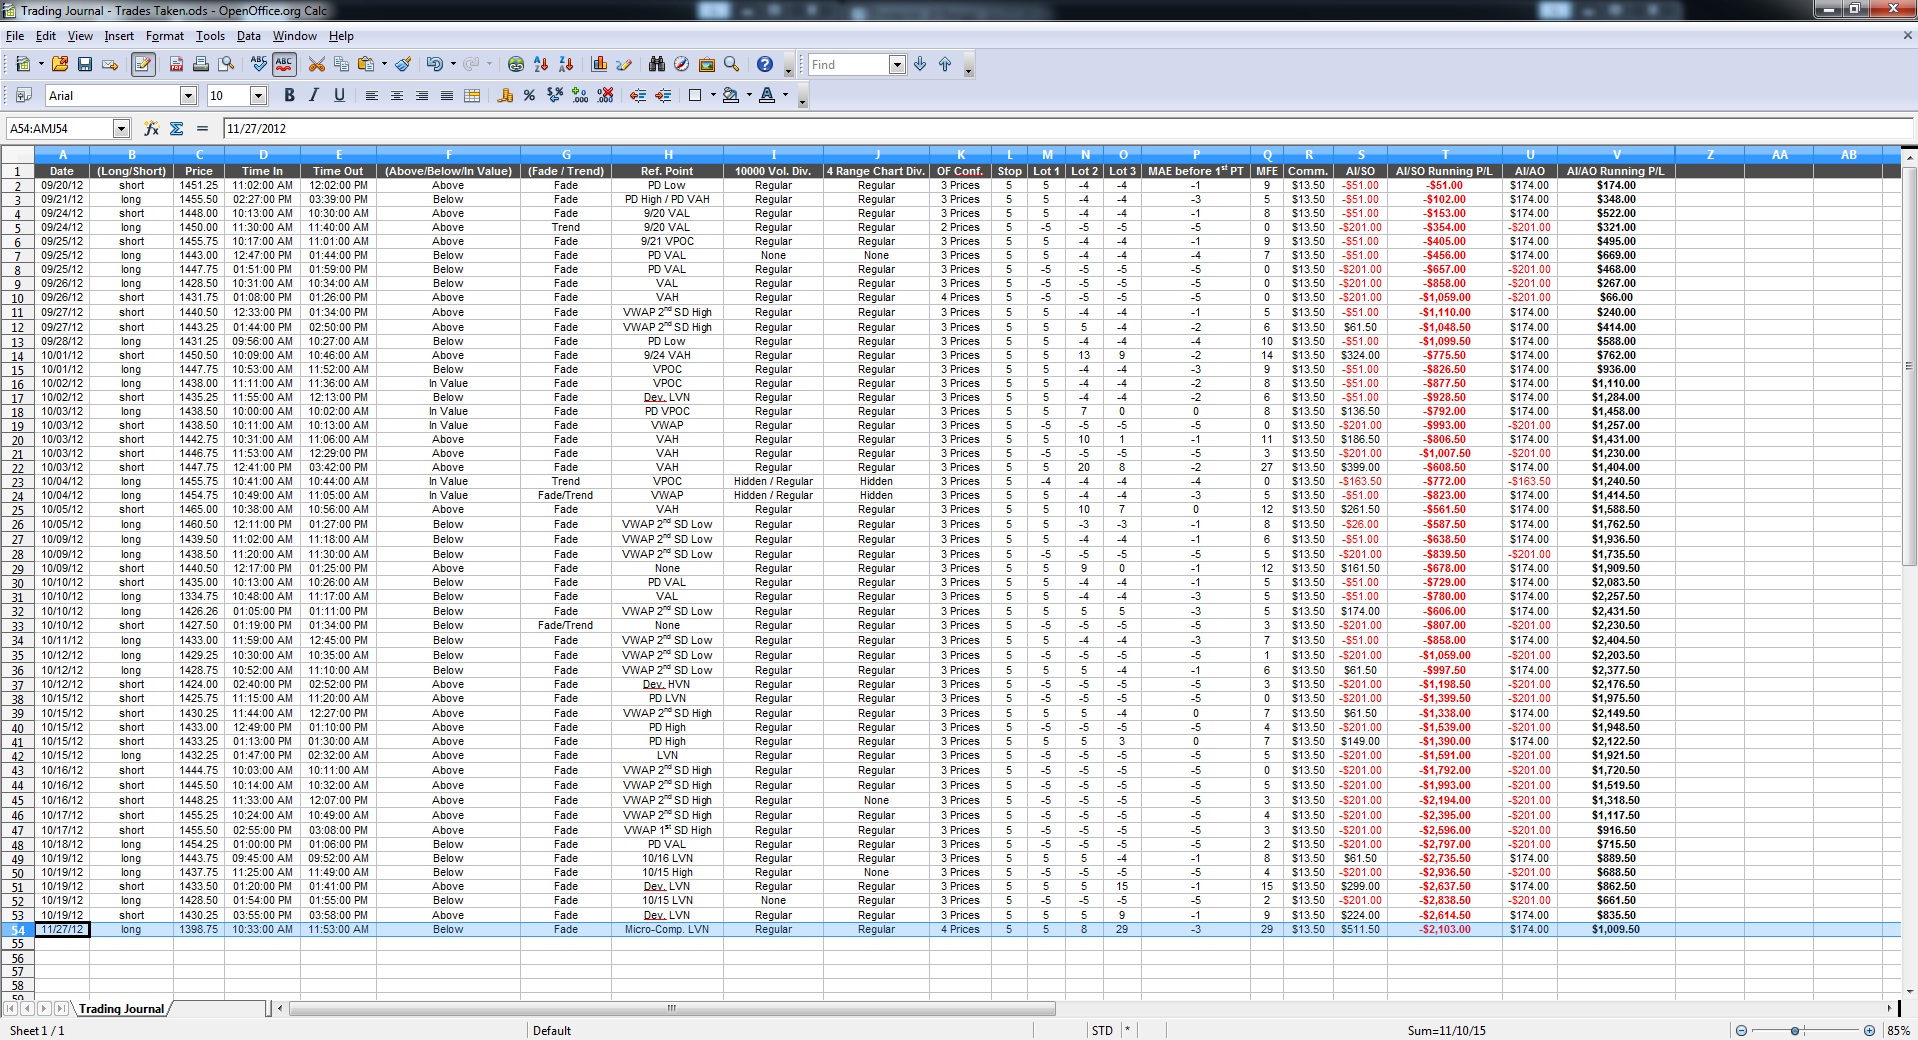Screen dimensions: 1918x1040
Task: Show Draw Functions
Action: coord(624,64)
